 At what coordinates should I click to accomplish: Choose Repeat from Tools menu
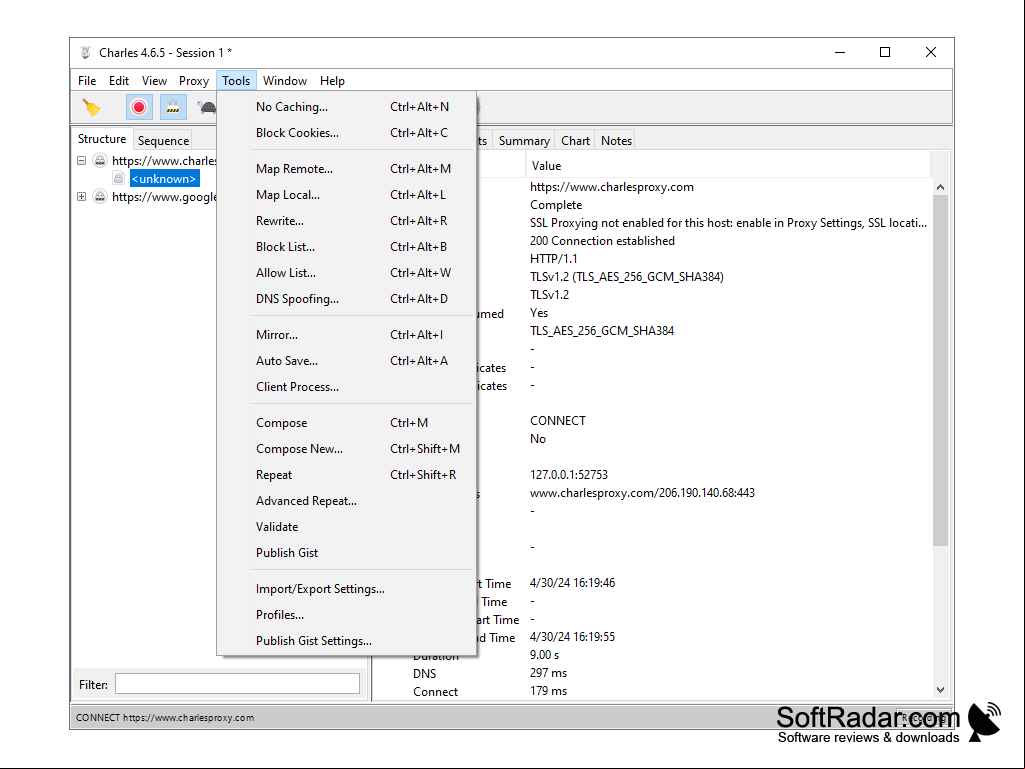[346, 475]
